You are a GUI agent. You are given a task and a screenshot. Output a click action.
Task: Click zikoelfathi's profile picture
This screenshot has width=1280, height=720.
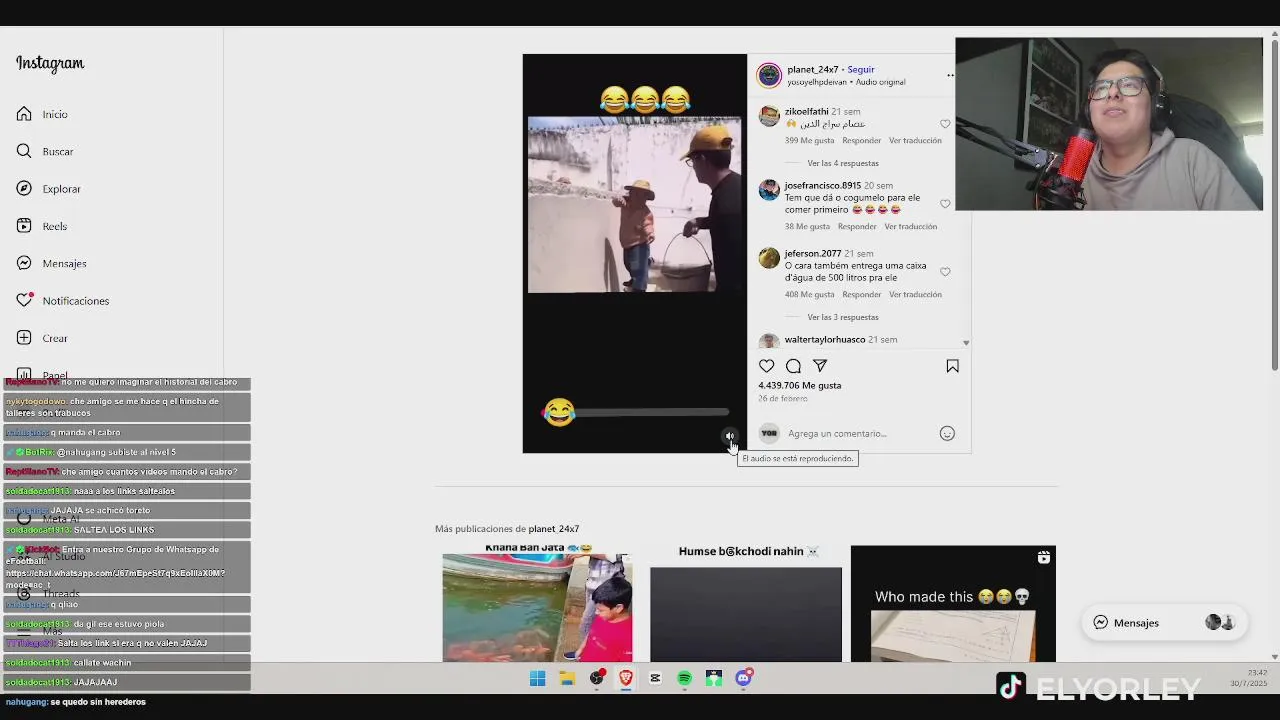(x=769, y=116)
